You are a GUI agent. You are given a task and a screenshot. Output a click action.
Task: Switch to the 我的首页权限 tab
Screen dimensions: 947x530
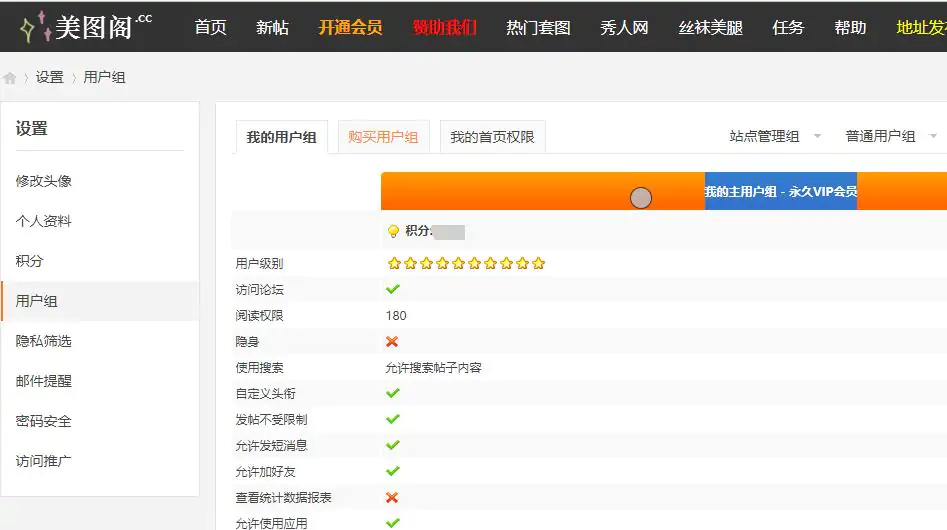click(x=492, y=137)
